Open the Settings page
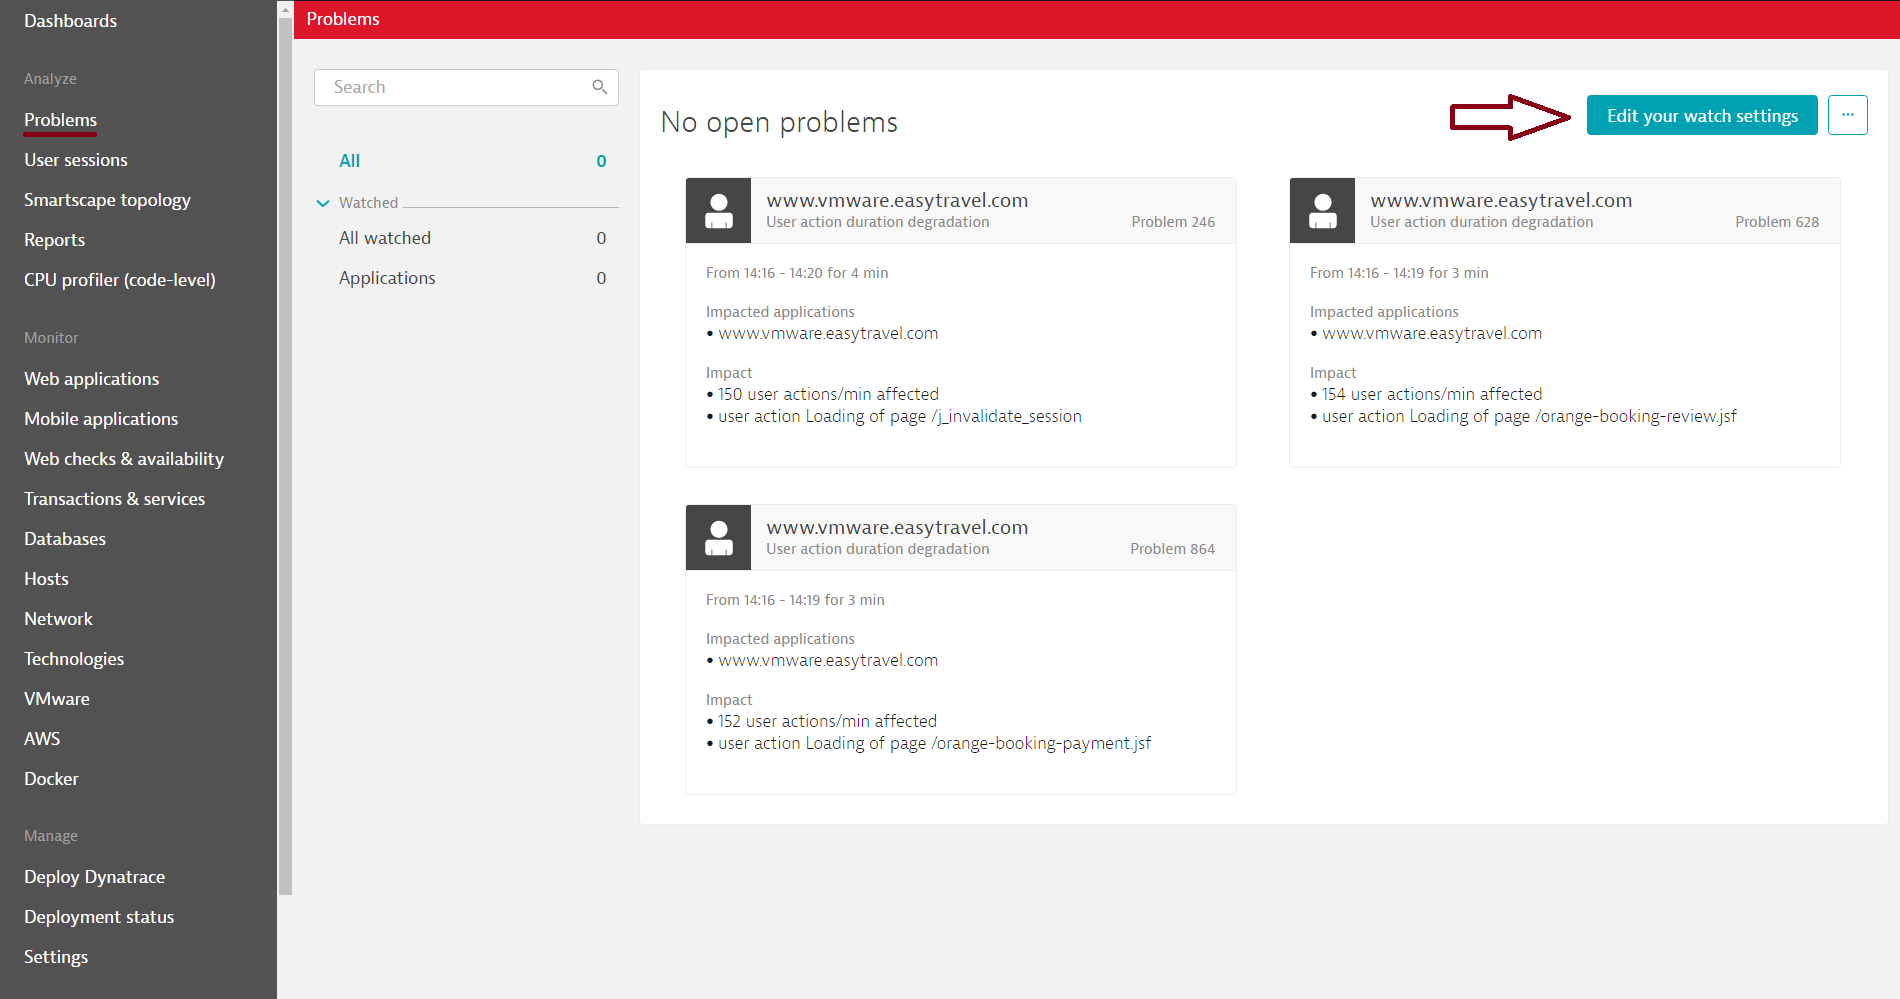The image size is (1900, 999). (x=55, y=956)
